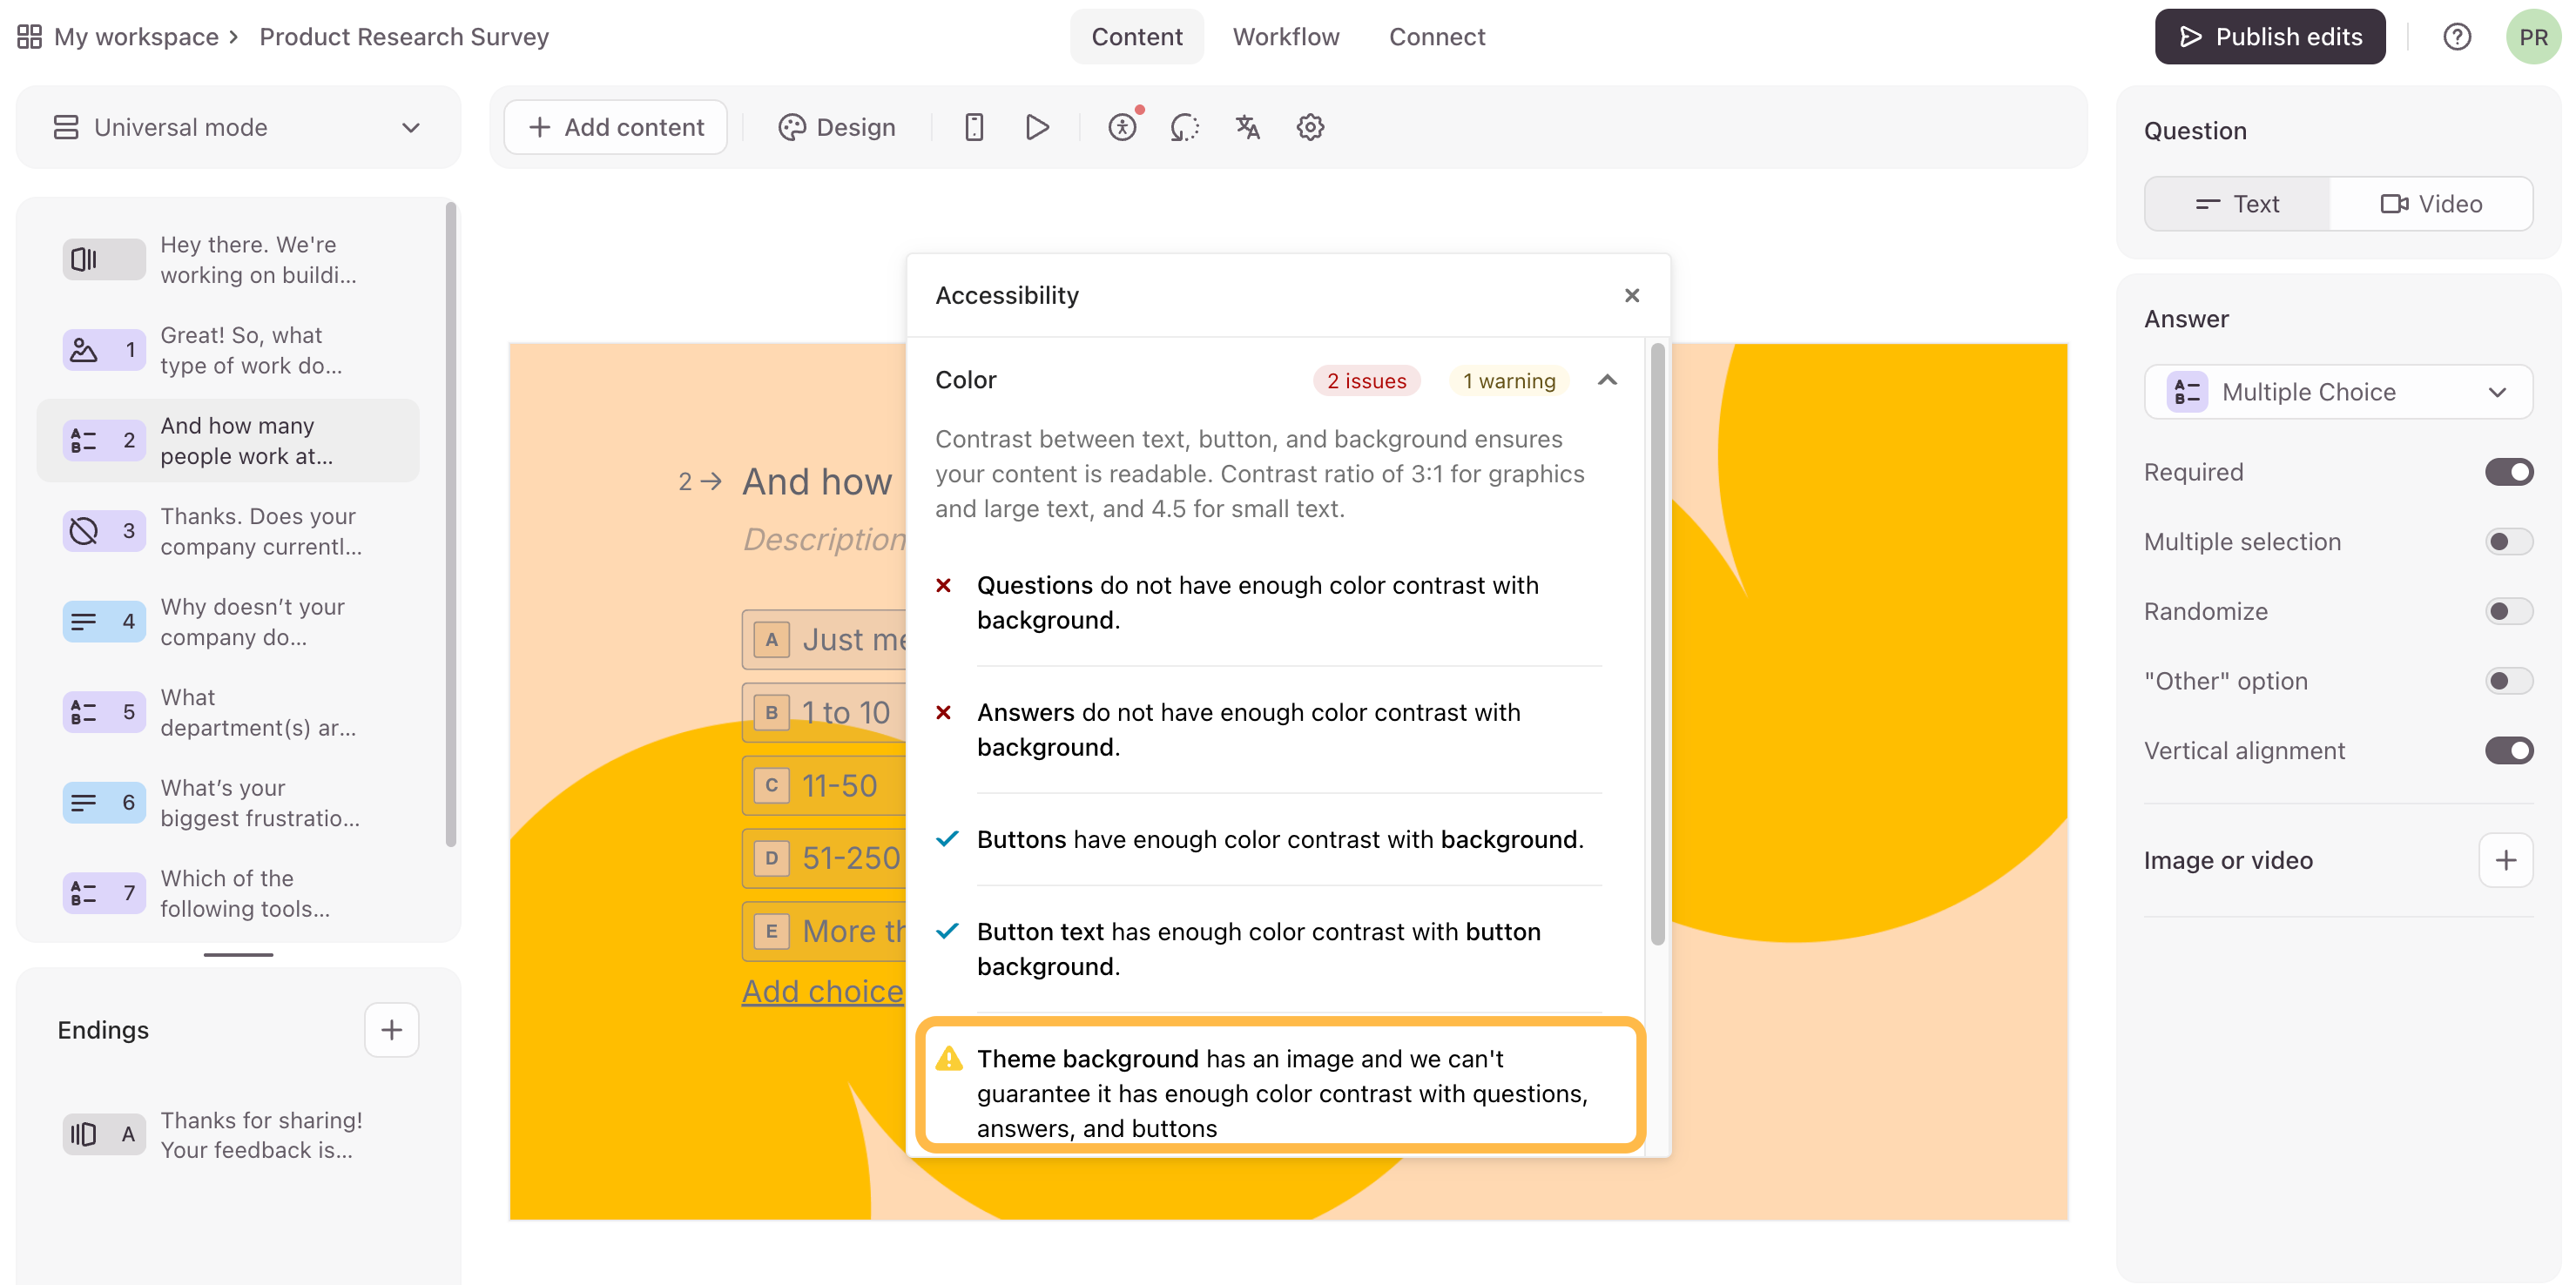This screenshot has height=1285, width=2576.
Task: Select Video question type
Action: click(x=2431, y=204)
